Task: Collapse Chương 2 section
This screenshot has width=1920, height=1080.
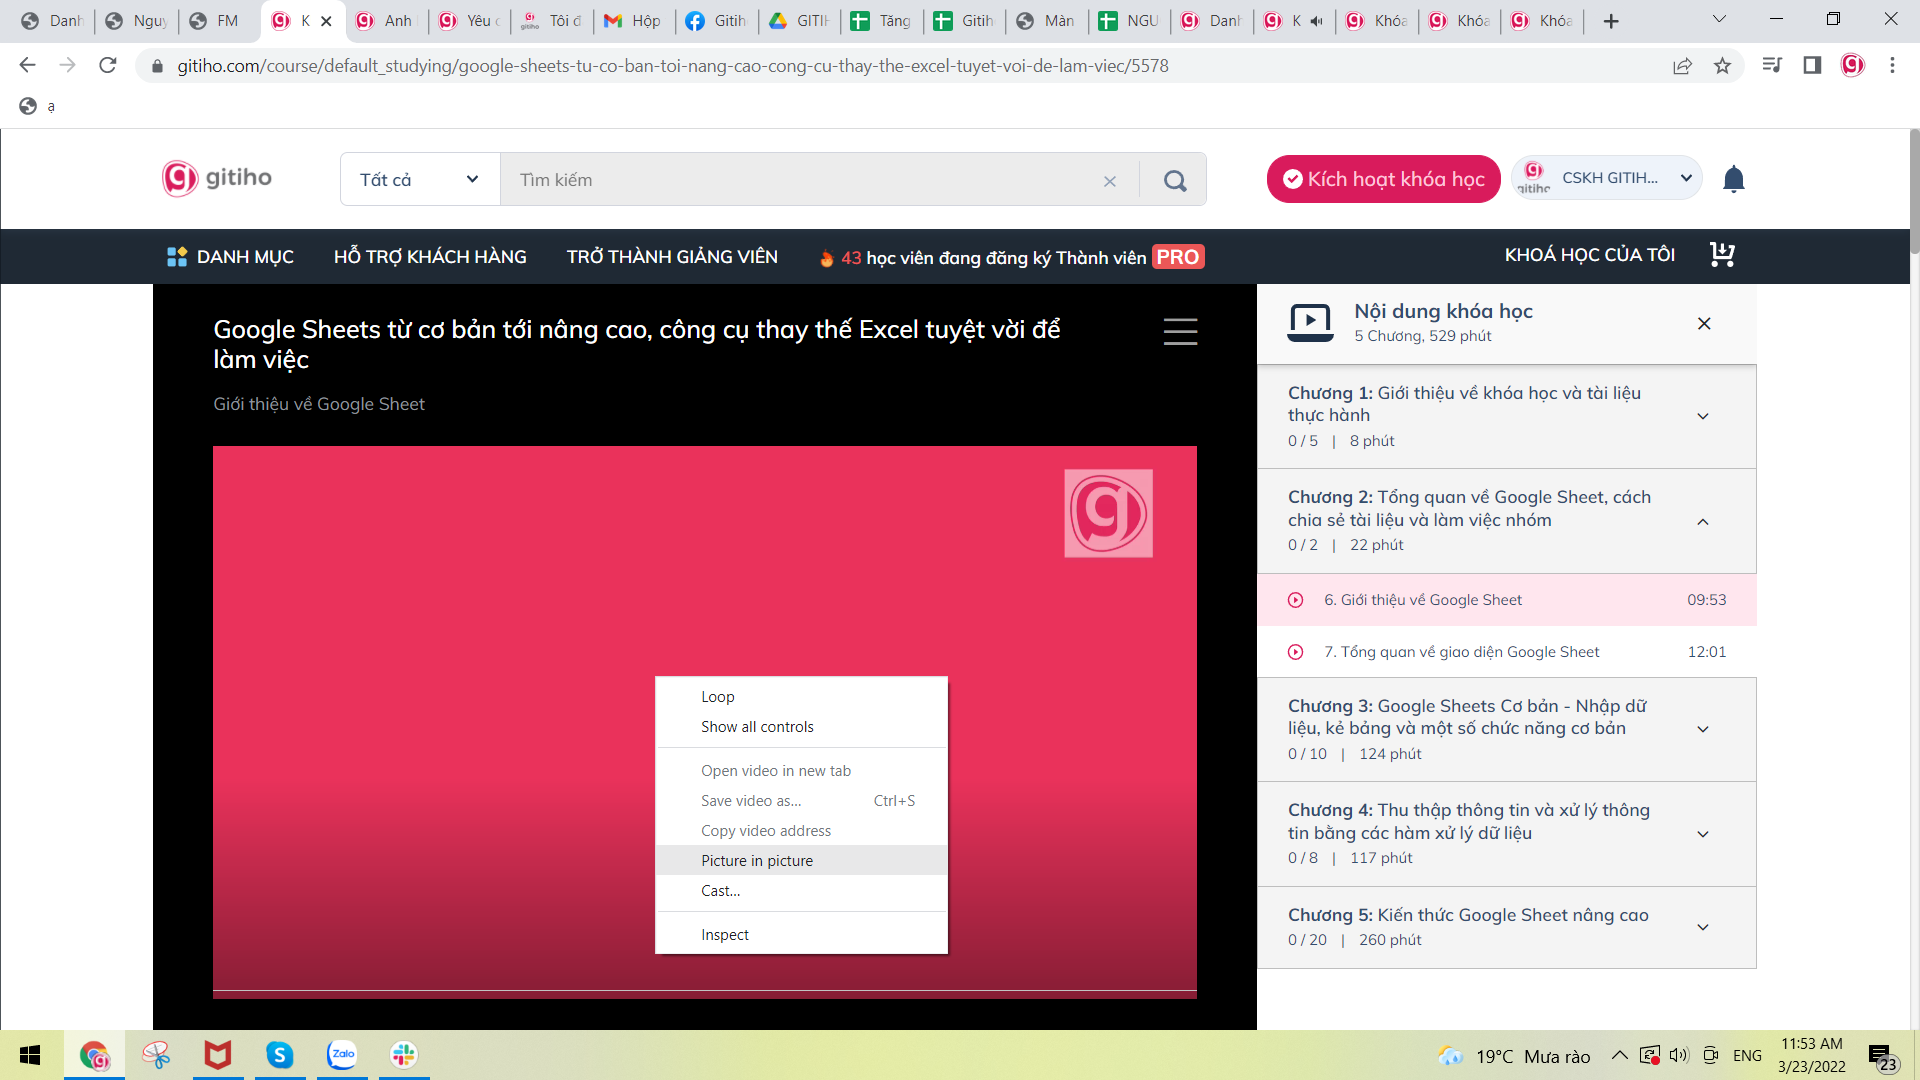Action: point(1703,521)
